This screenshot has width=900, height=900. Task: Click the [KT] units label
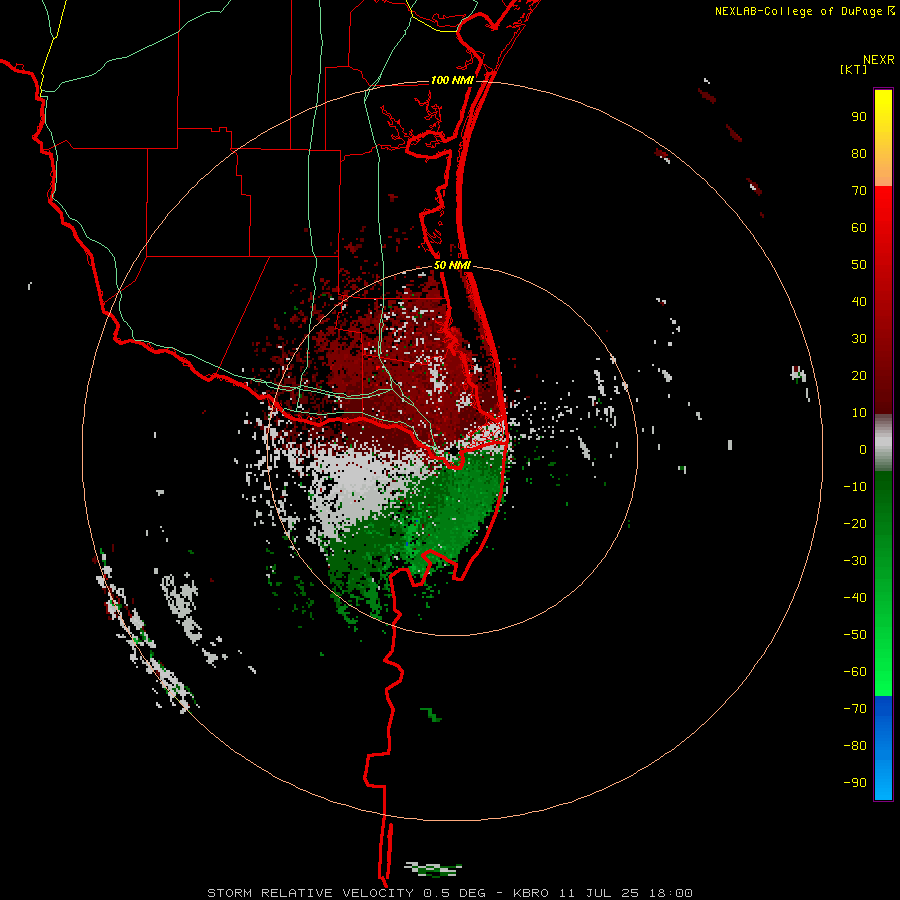(x=854, y=69)
